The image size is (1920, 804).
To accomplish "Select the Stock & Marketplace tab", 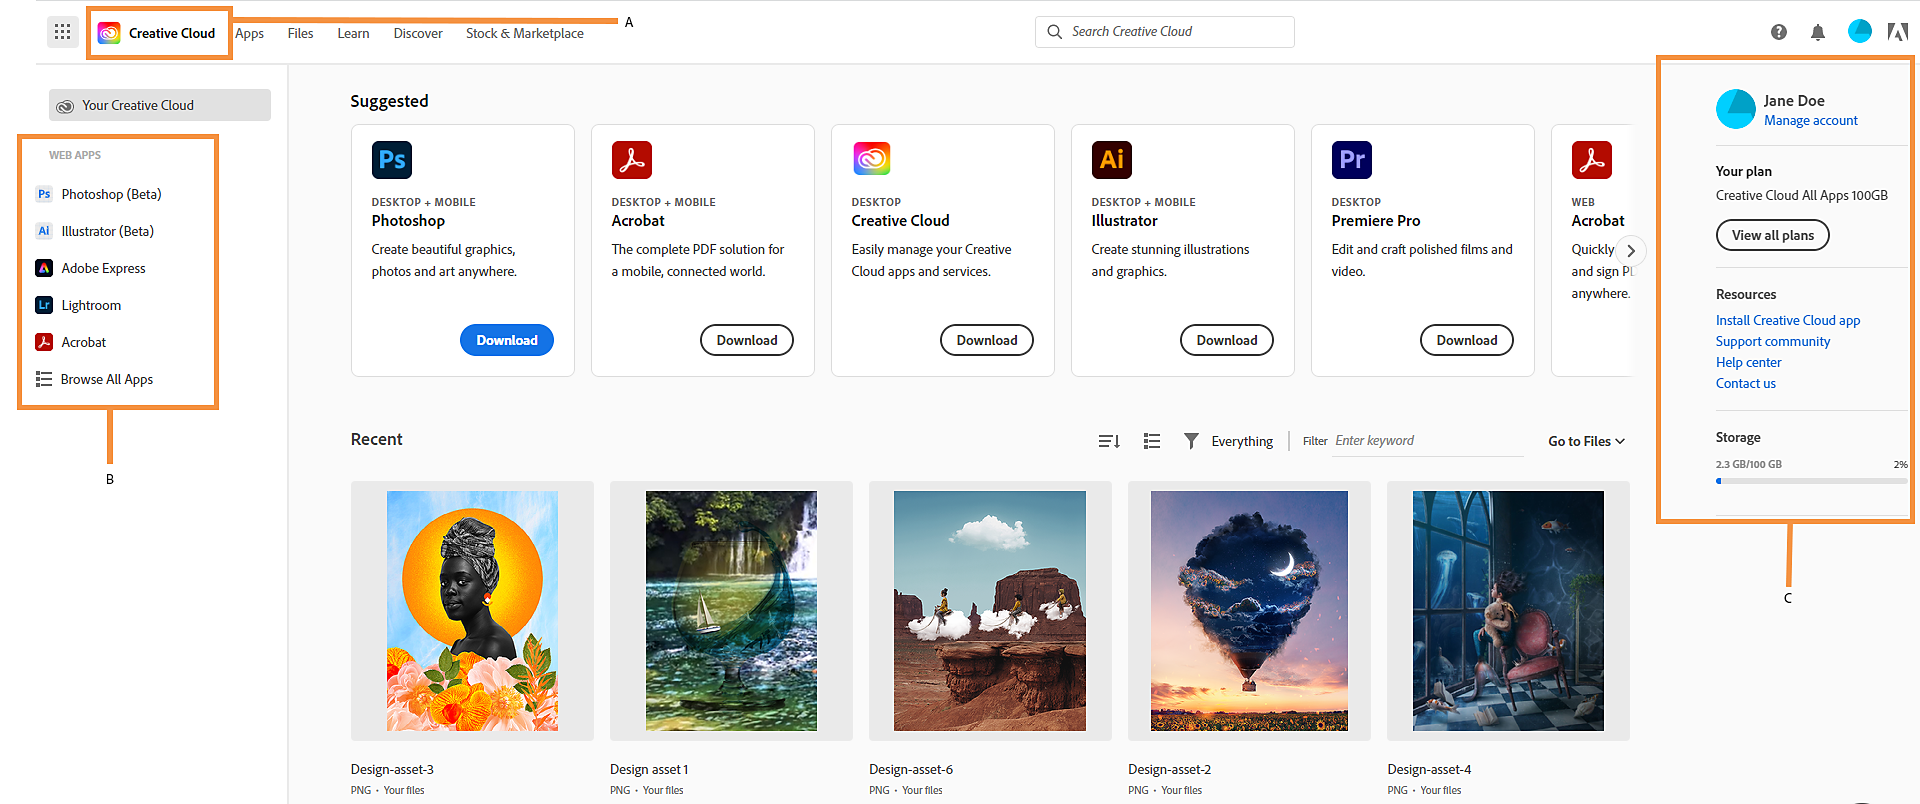I will pyautogui.click(x=524, y=33).
